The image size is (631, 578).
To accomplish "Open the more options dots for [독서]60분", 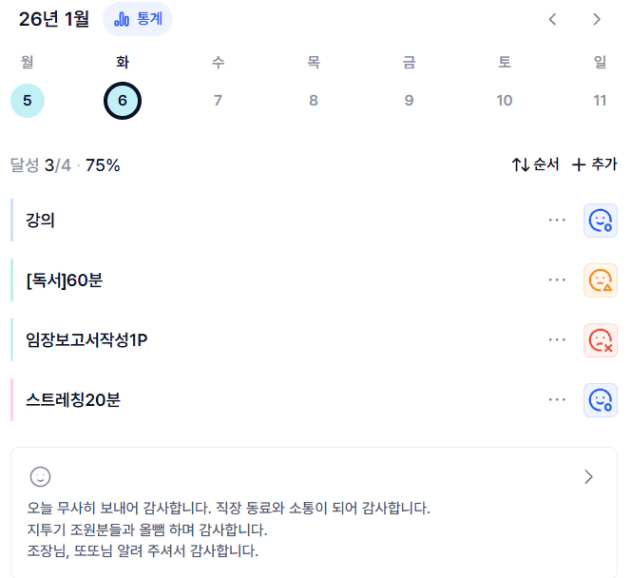I will (x=557, y=281).
